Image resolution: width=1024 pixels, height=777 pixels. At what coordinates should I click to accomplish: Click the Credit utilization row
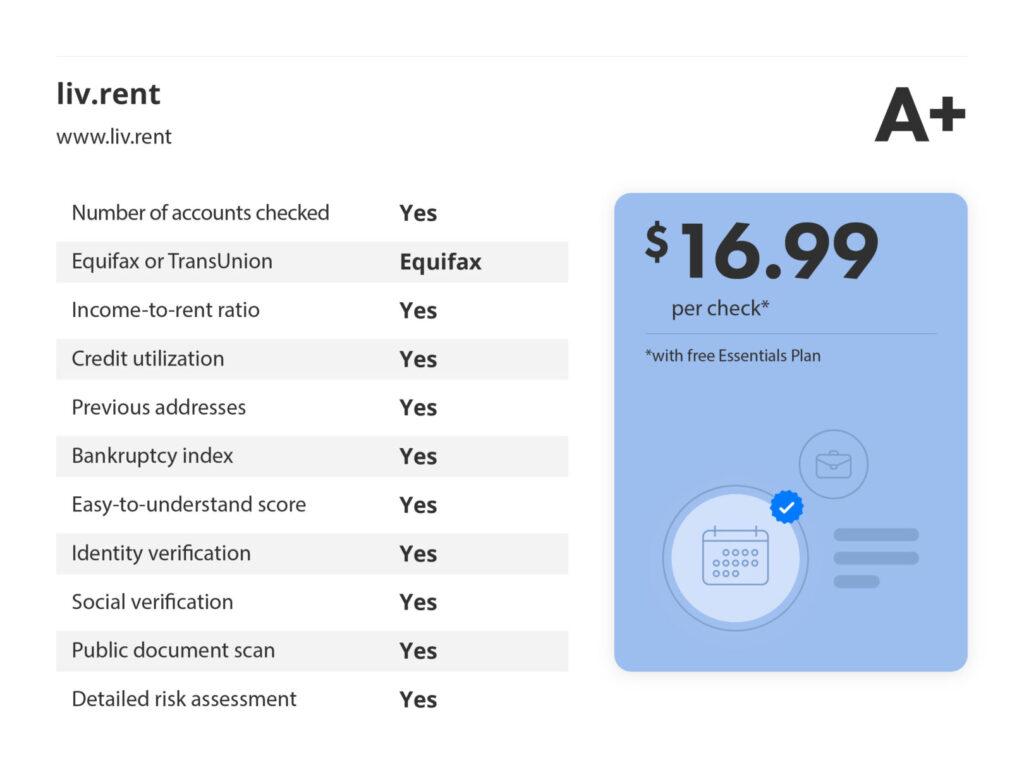pyautogui.click(x=312, y=359)
